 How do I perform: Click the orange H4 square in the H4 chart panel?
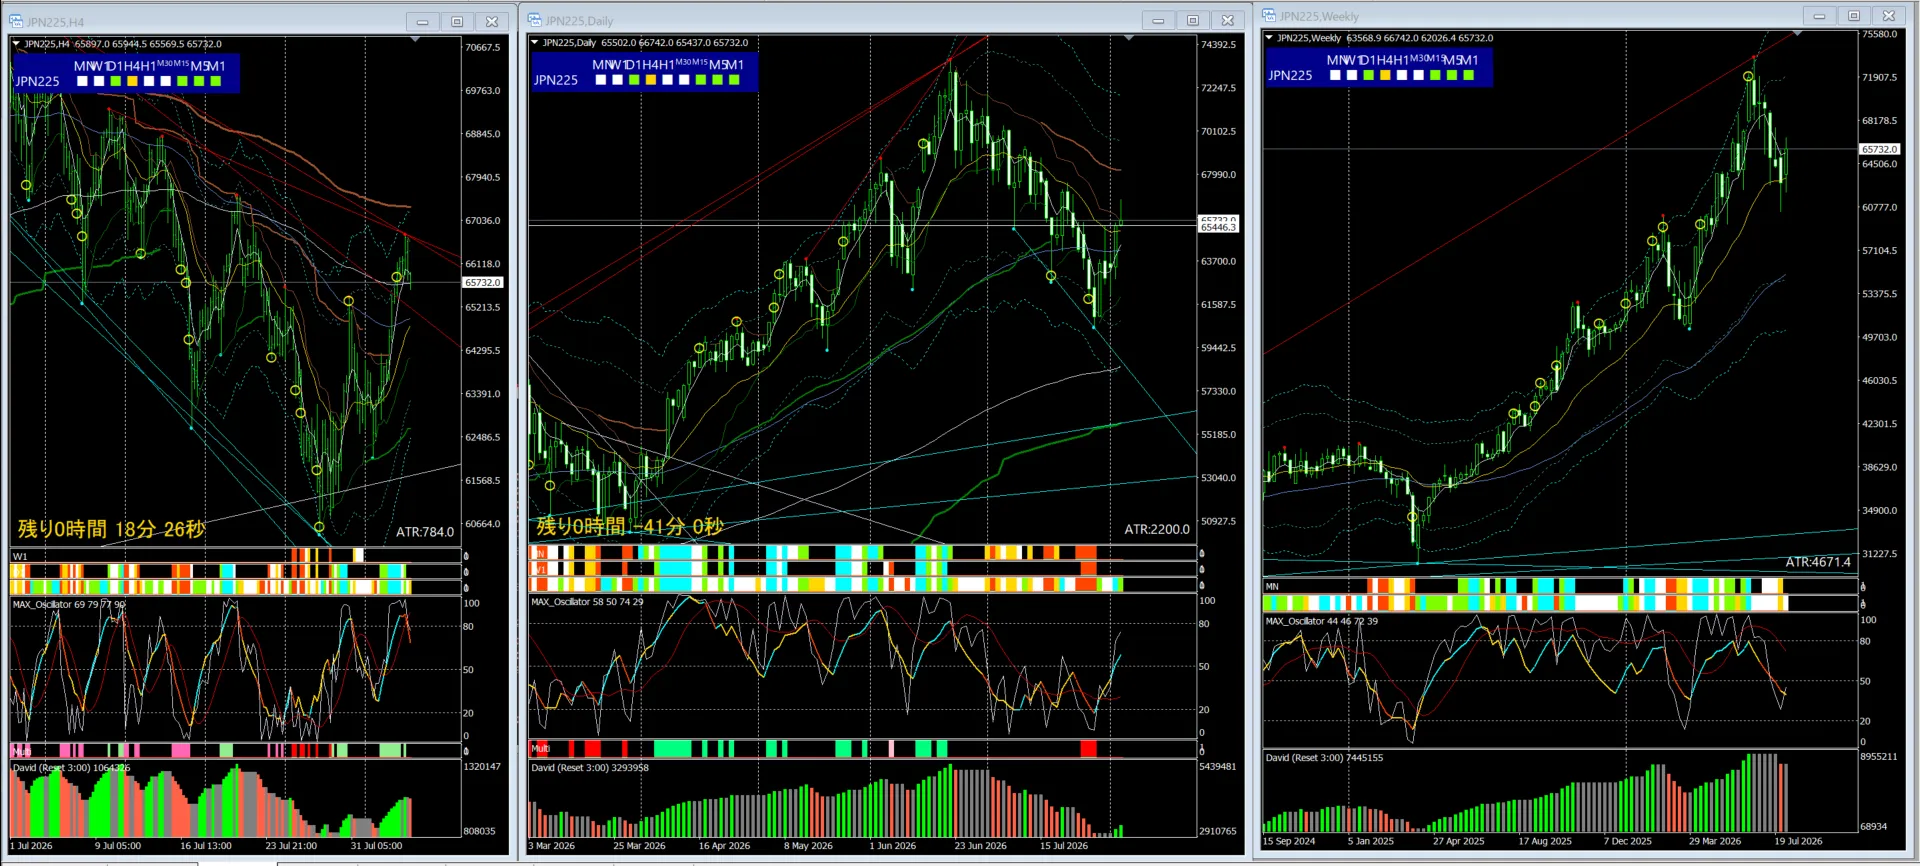[x=132, y=81]
